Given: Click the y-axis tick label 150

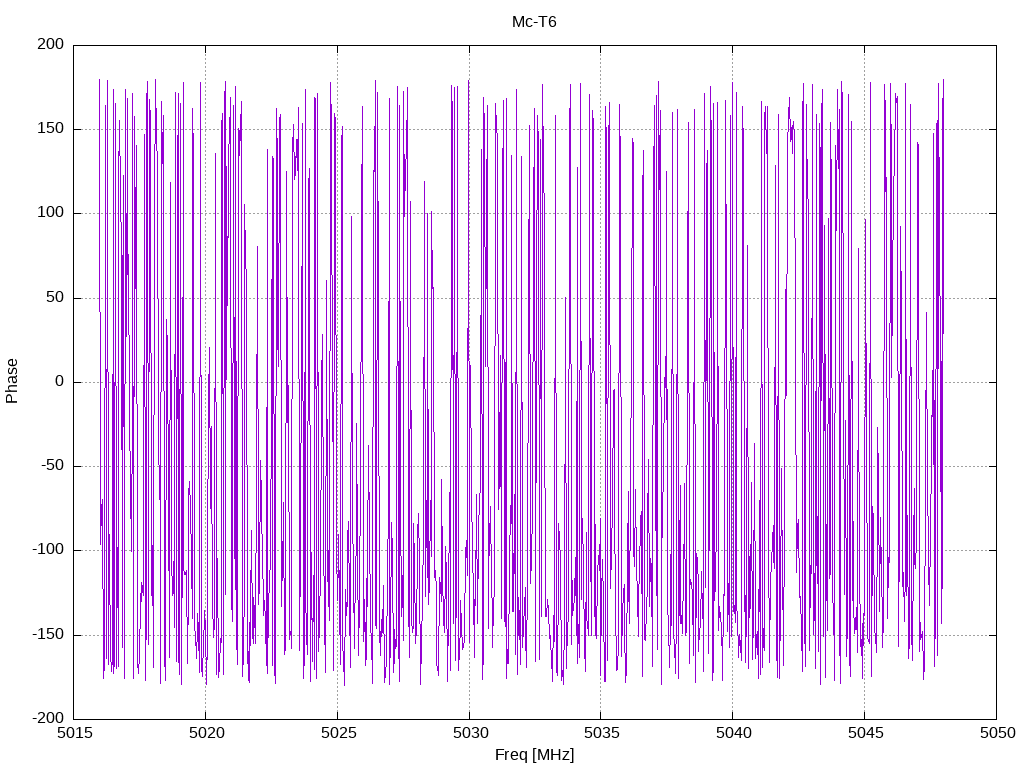Looking at the screenshot, I should (x=51, y=129).
